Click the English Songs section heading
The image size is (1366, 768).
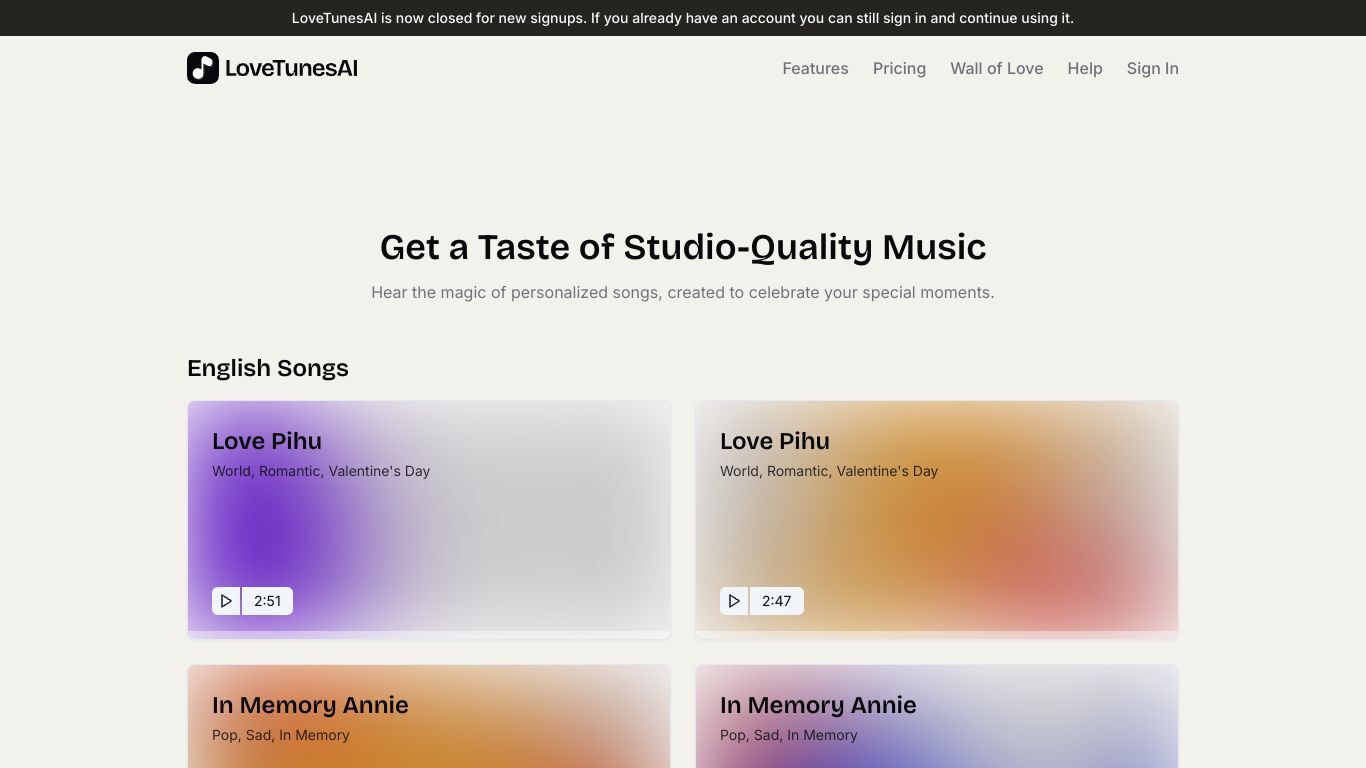[x=268, y=368]
